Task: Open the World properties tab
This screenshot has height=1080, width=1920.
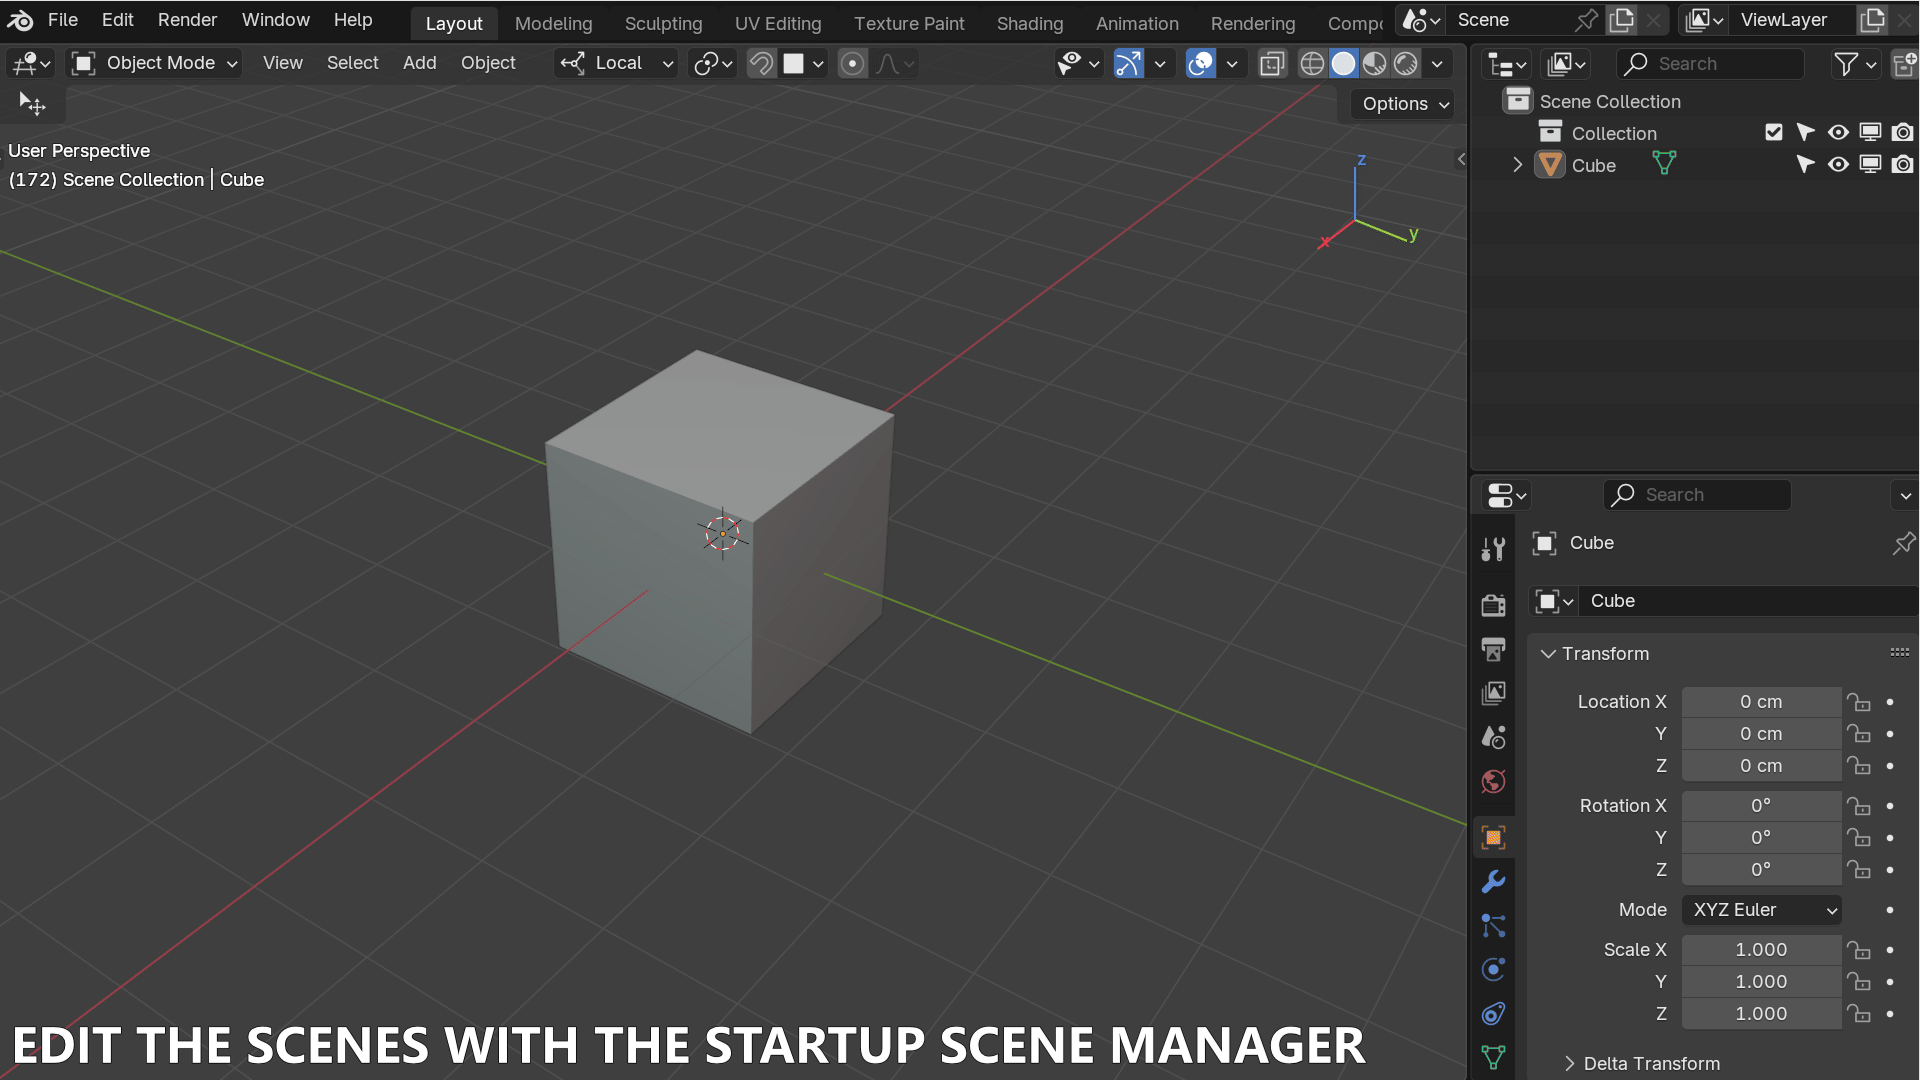Action: tap(1493, 781)
